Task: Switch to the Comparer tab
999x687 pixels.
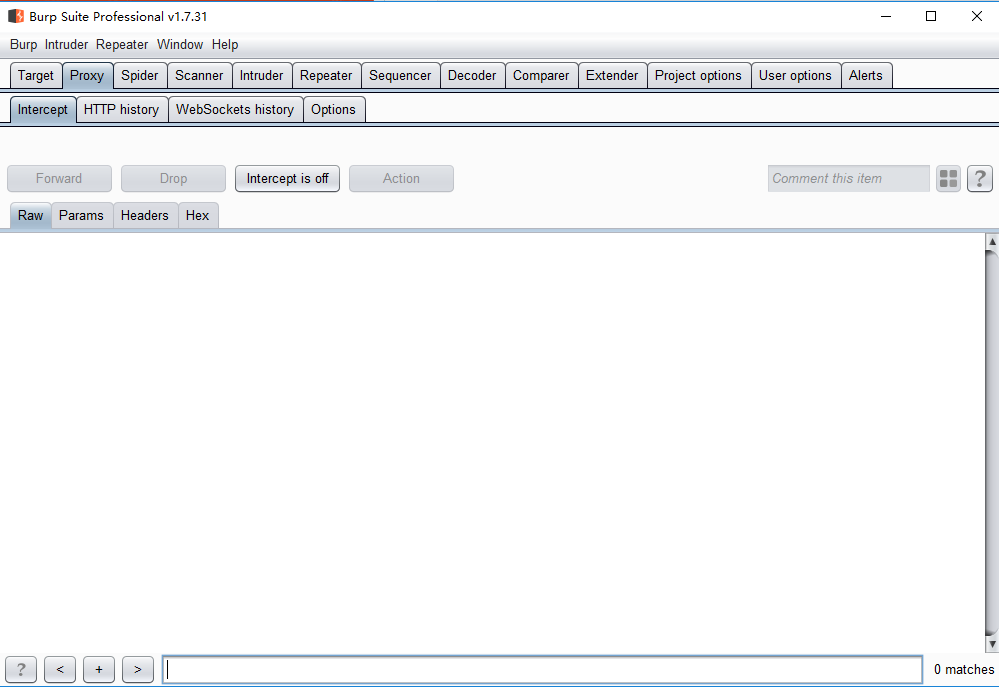Action: click(x=541, y=75)
